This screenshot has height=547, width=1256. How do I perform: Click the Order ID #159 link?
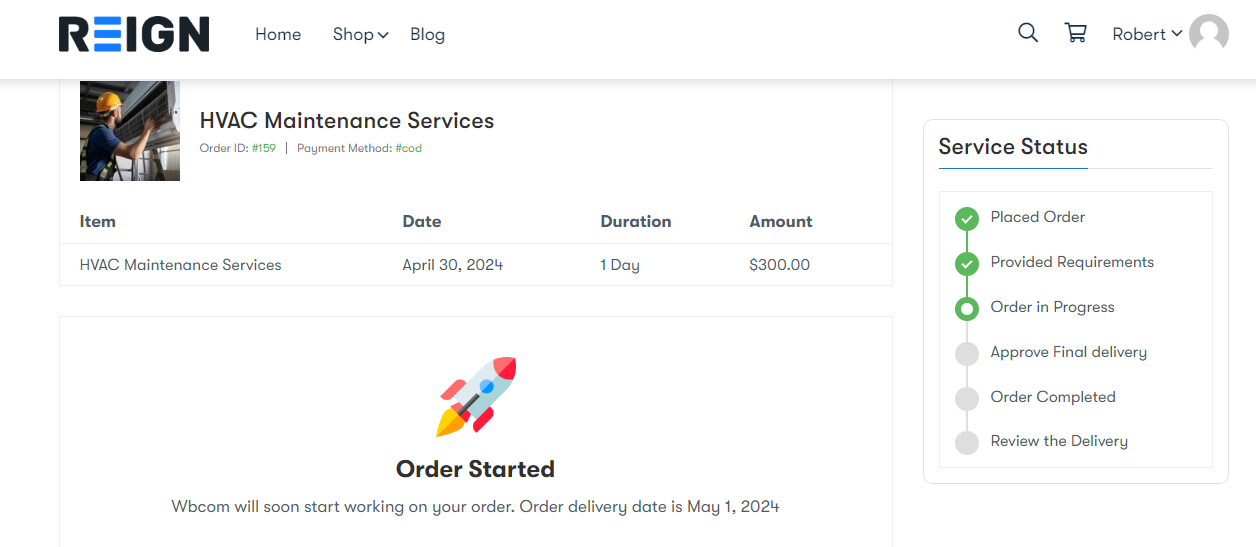click(x=263, y=148)
